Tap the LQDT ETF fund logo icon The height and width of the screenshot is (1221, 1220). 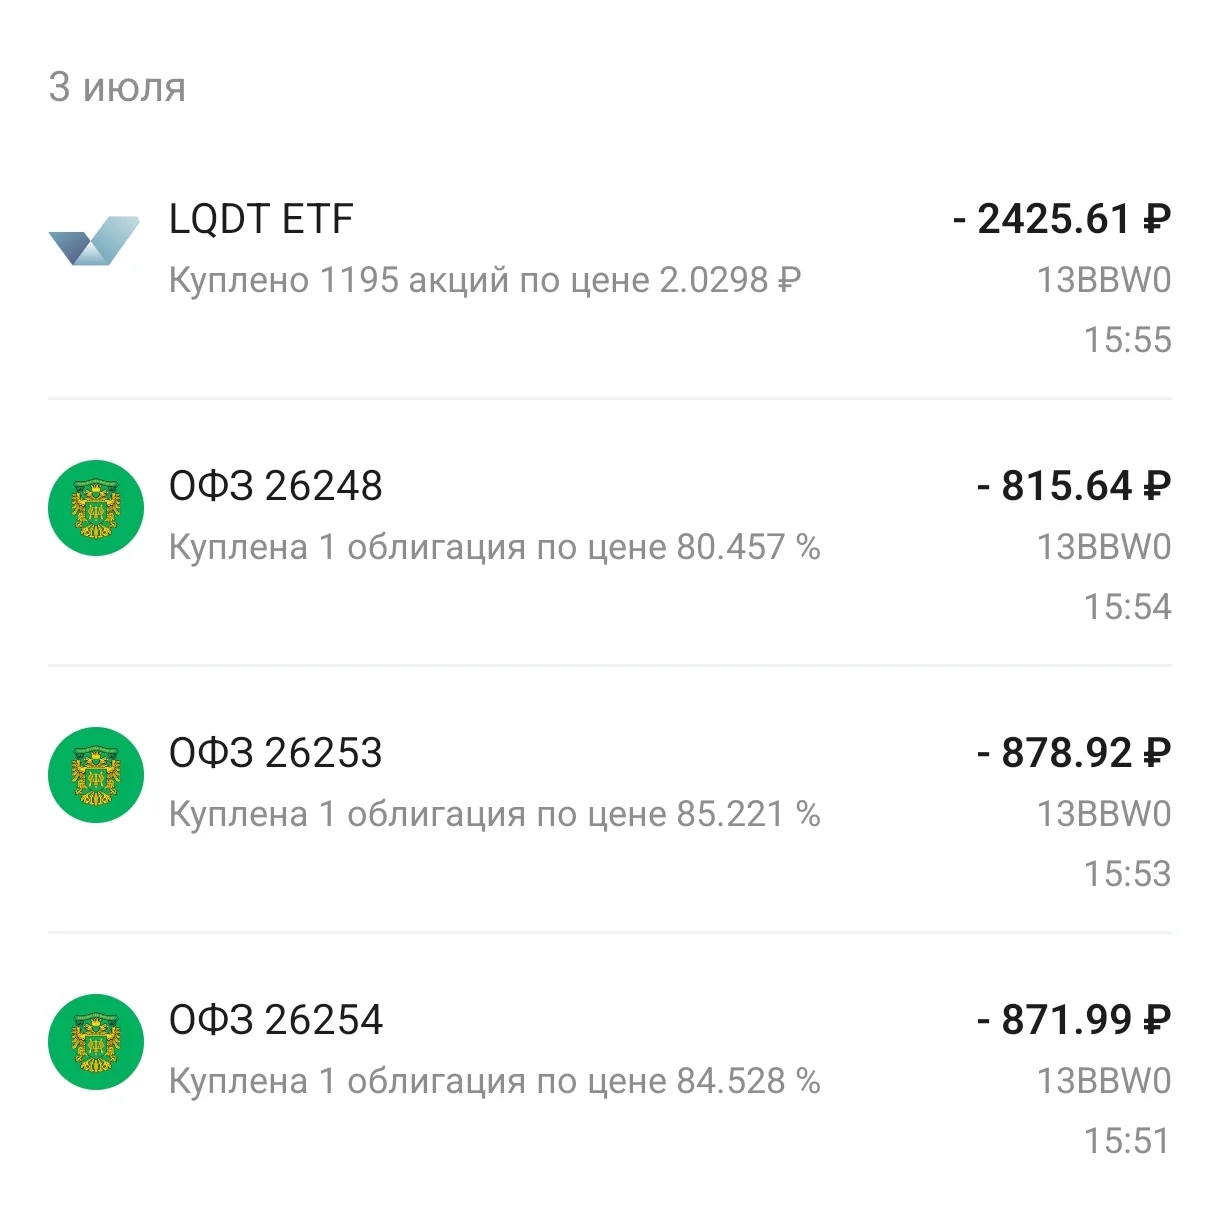pos(95,240)
